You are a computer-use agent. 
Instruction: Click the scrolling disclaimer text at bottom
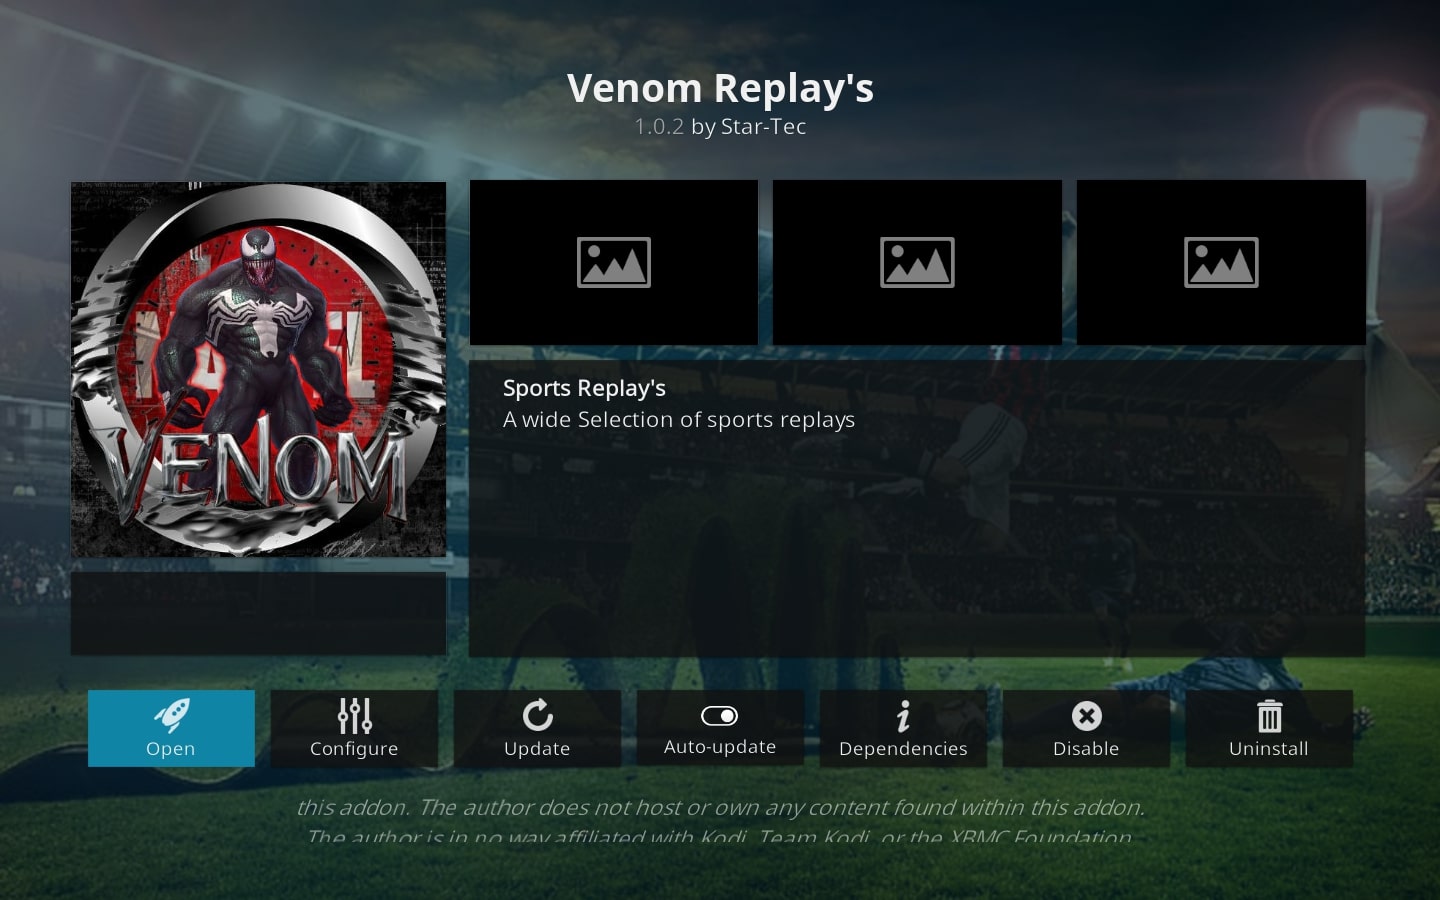[x=720, y=822]
